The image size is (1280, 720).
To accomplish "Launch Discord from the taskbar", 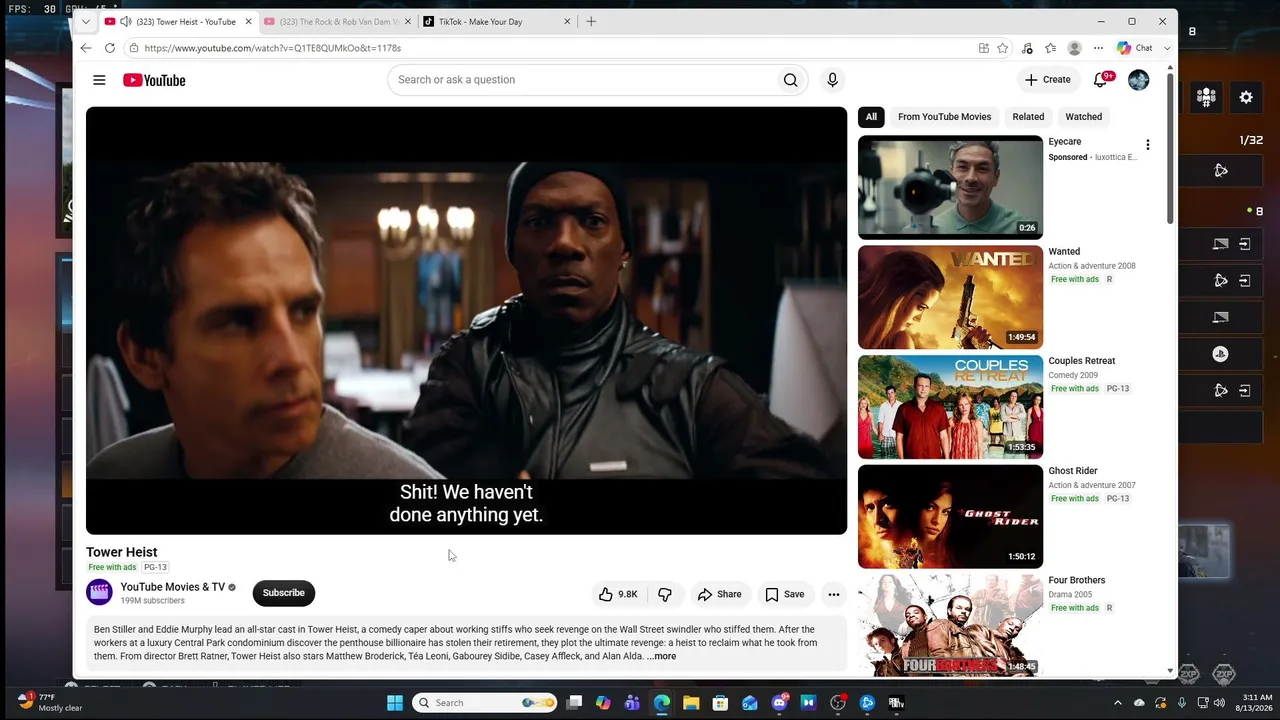I will coord(779,703).
